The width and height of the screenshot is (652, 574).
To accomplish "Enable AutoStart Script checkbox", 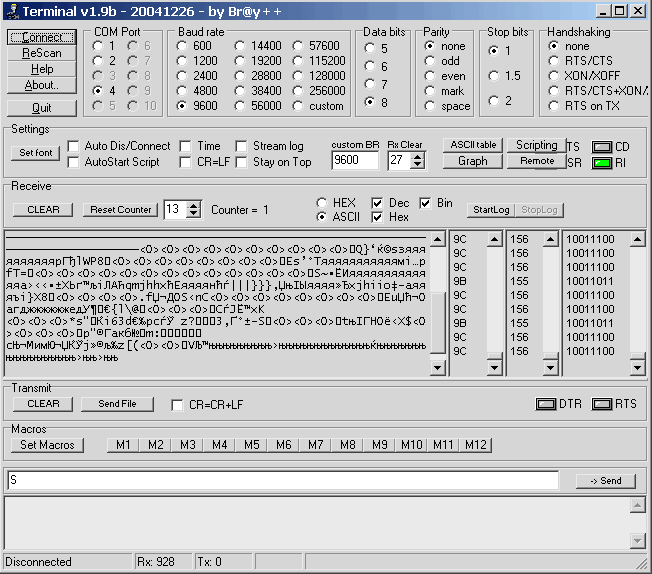I will click(74, 162).
